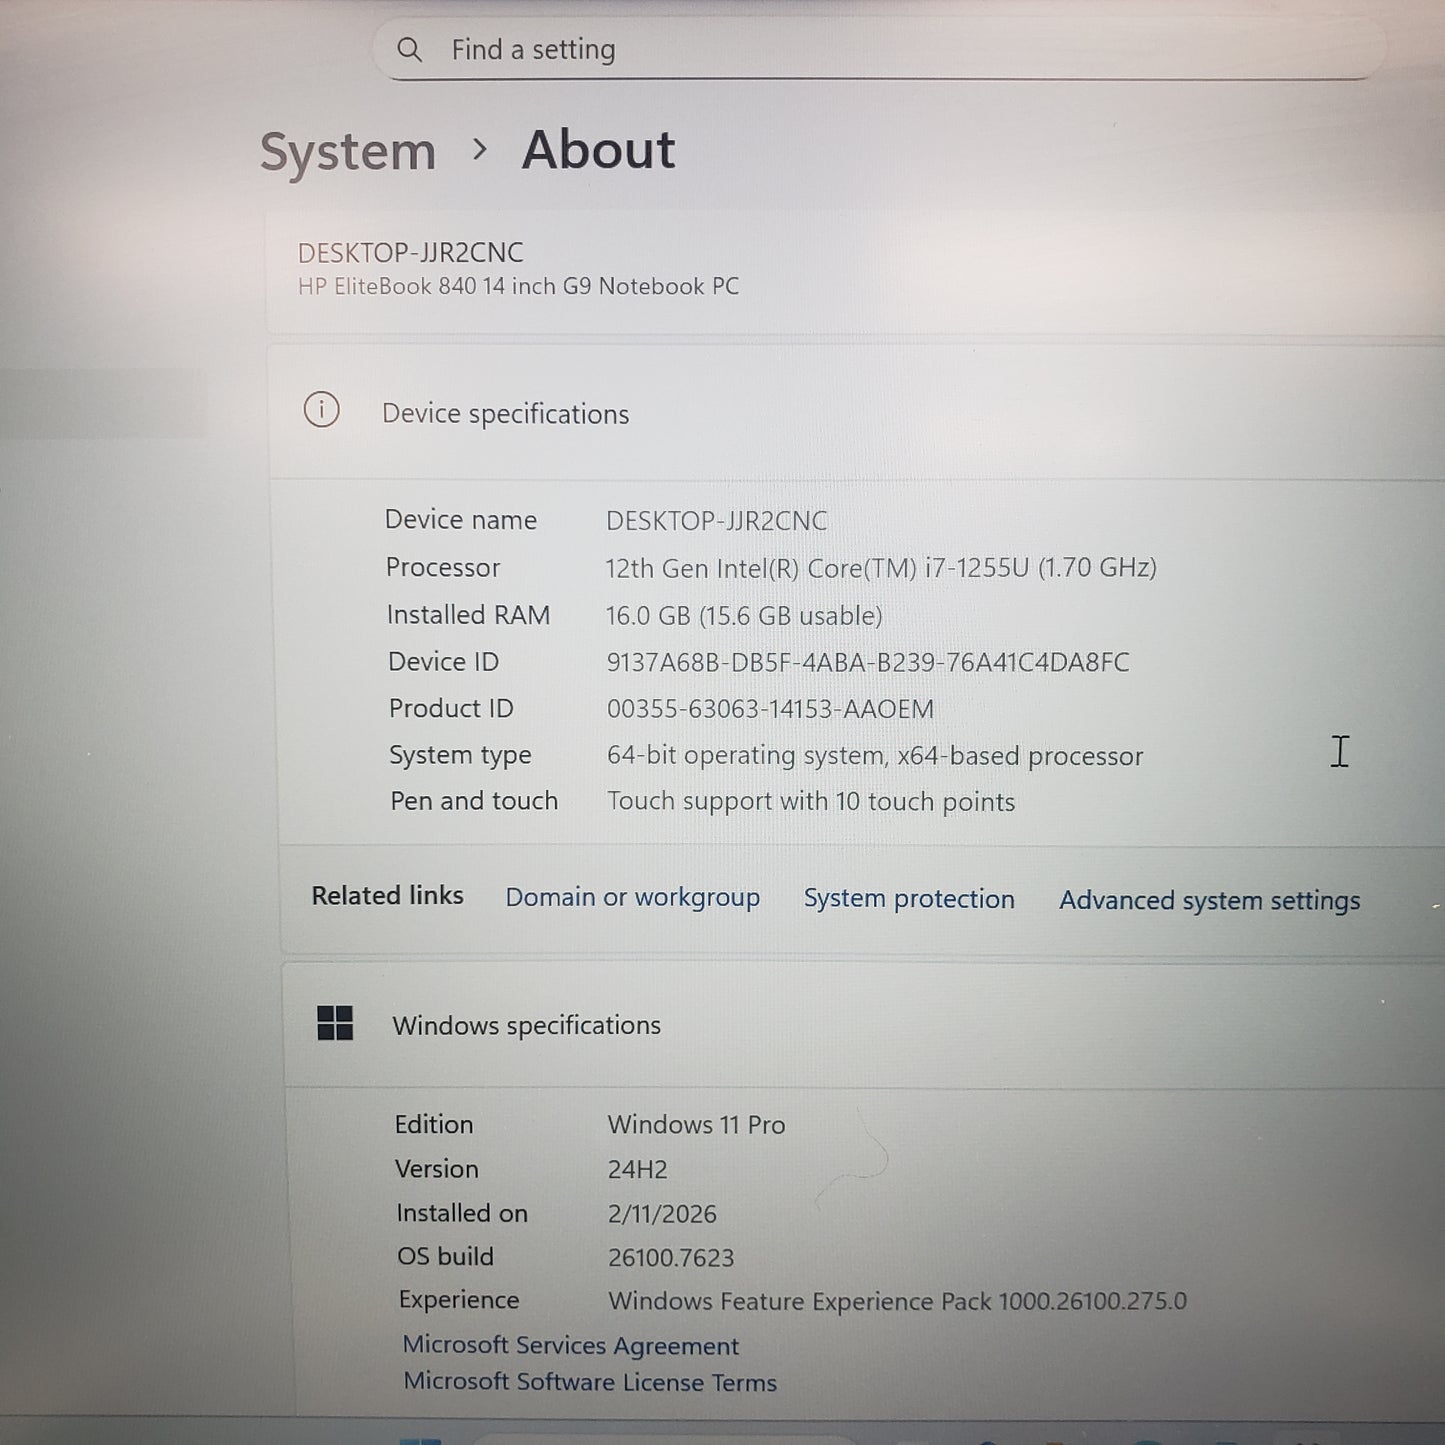Open Advanced system settings

pyautogui.click(x=1208, y=900)
